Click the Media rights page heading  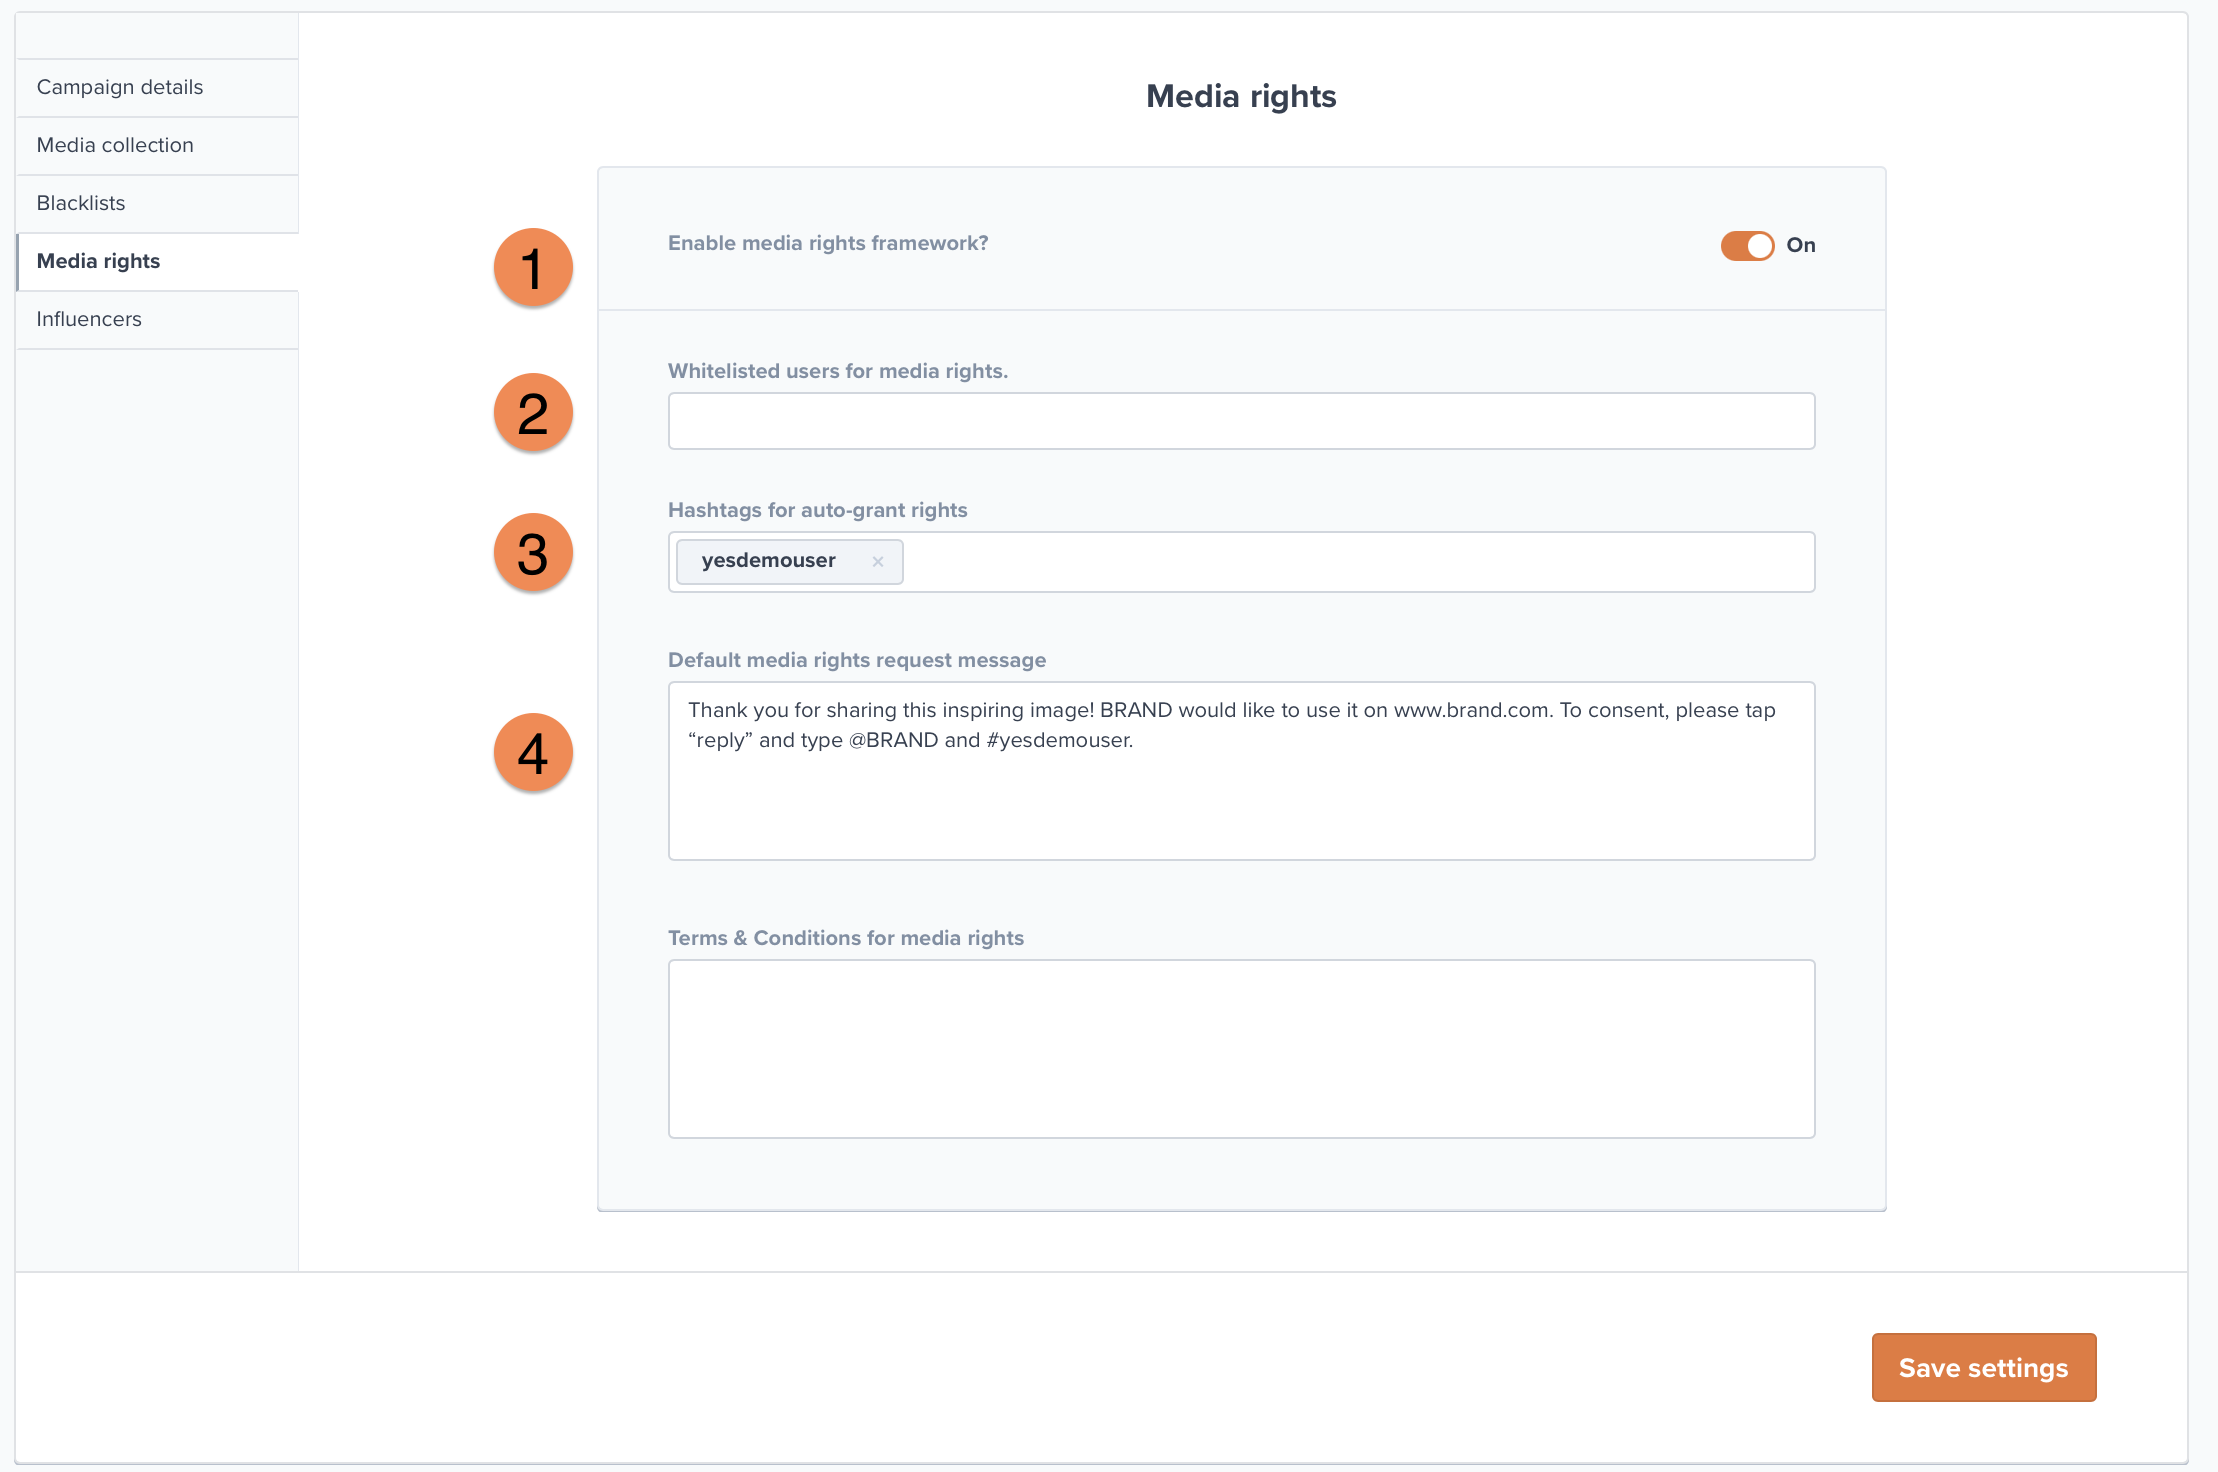click(1241, 96)
